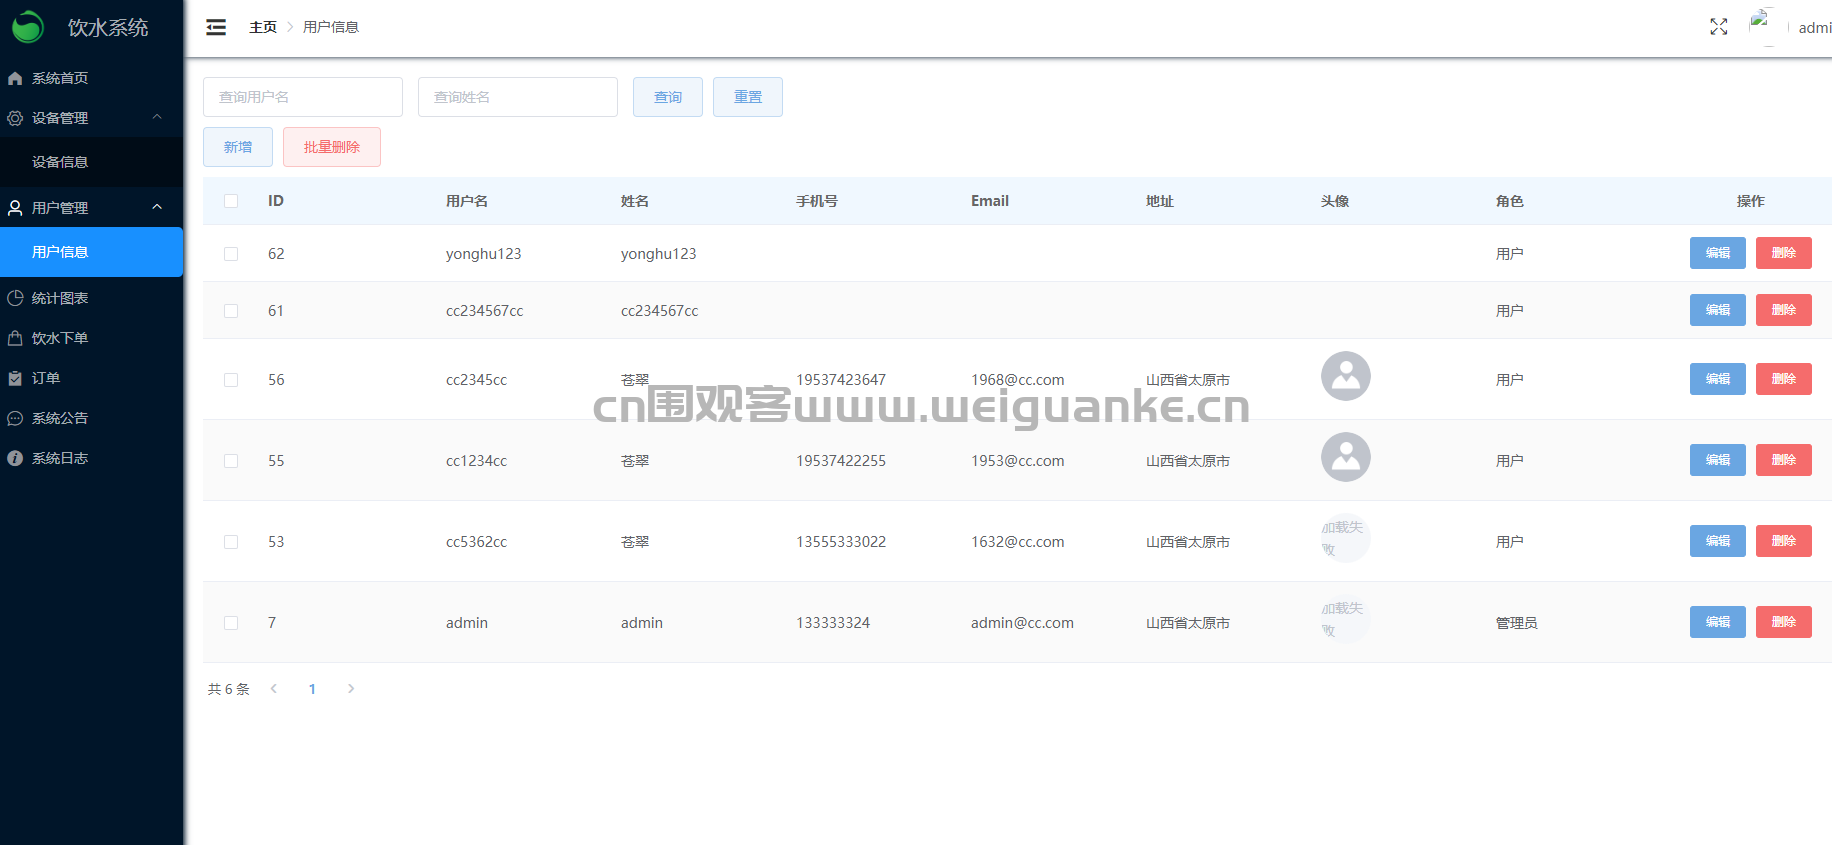Select checkbox for user ID 62

[231, 254]
